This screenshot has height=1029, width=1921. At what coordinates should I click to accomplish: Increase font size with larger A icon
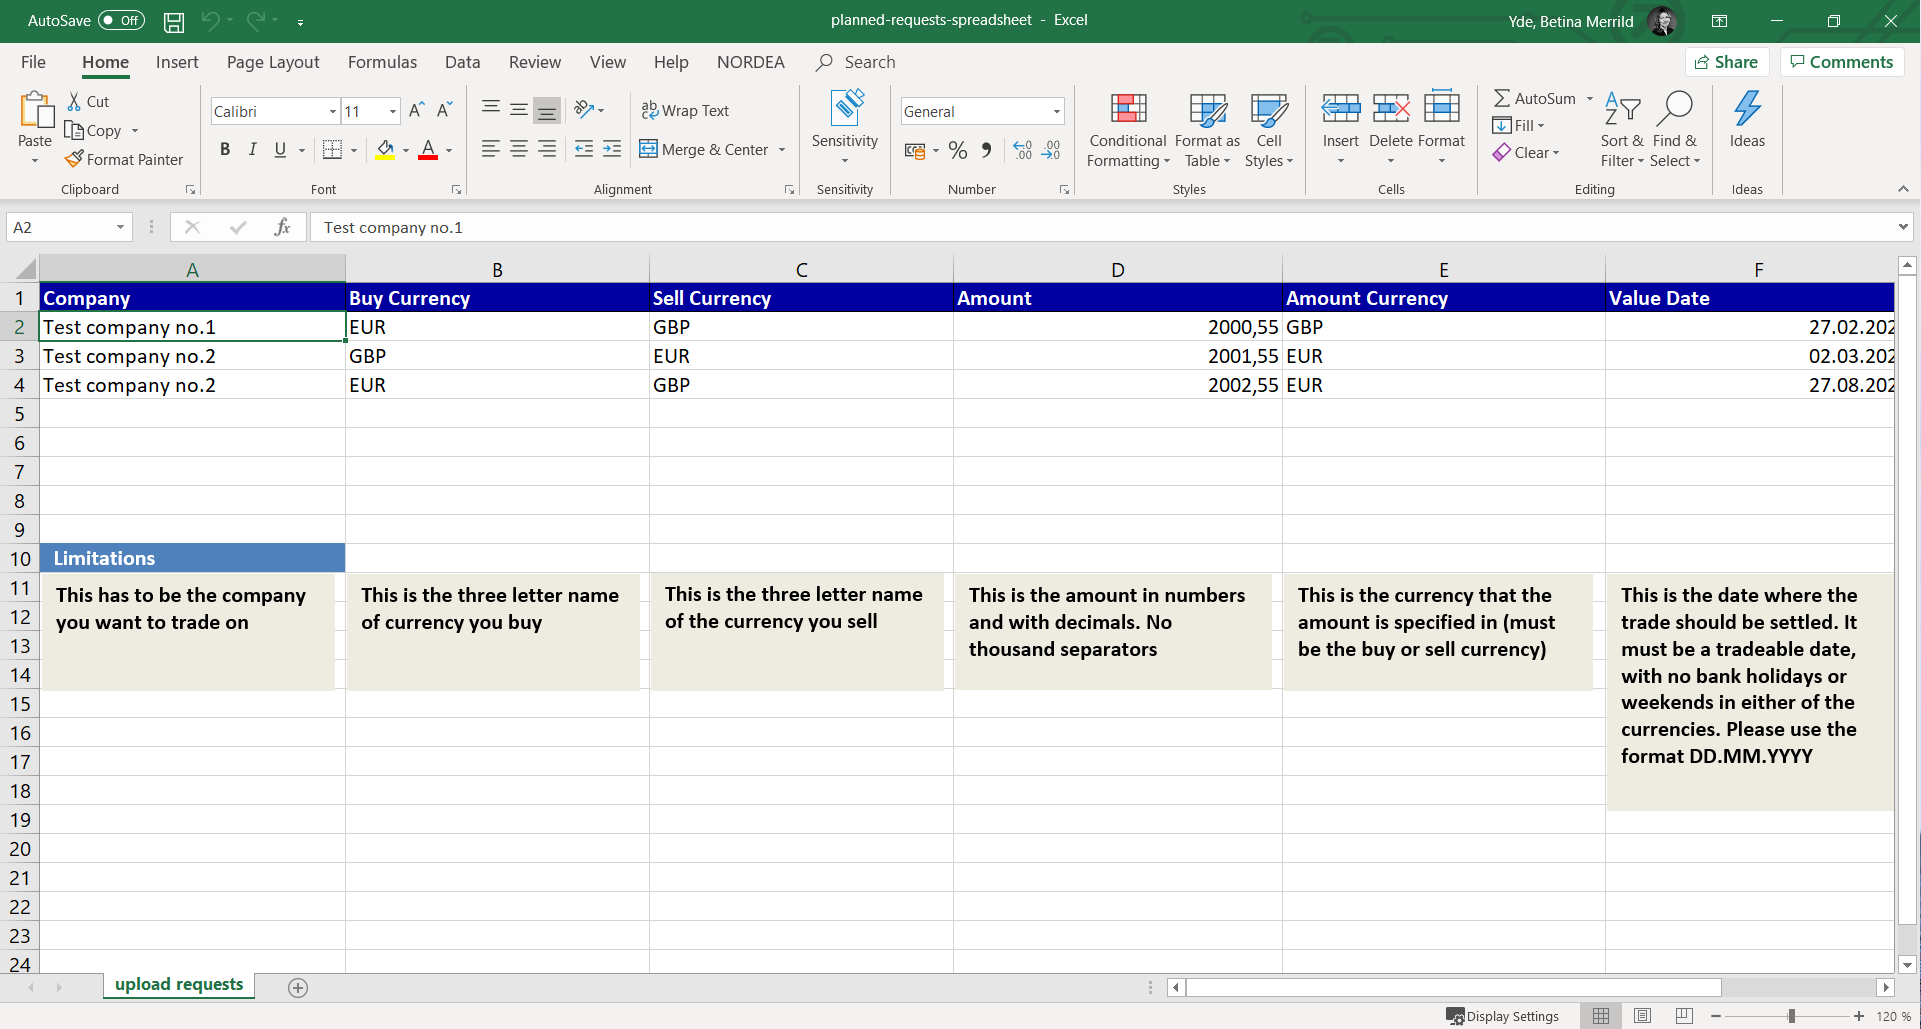[x=417, y=111]
